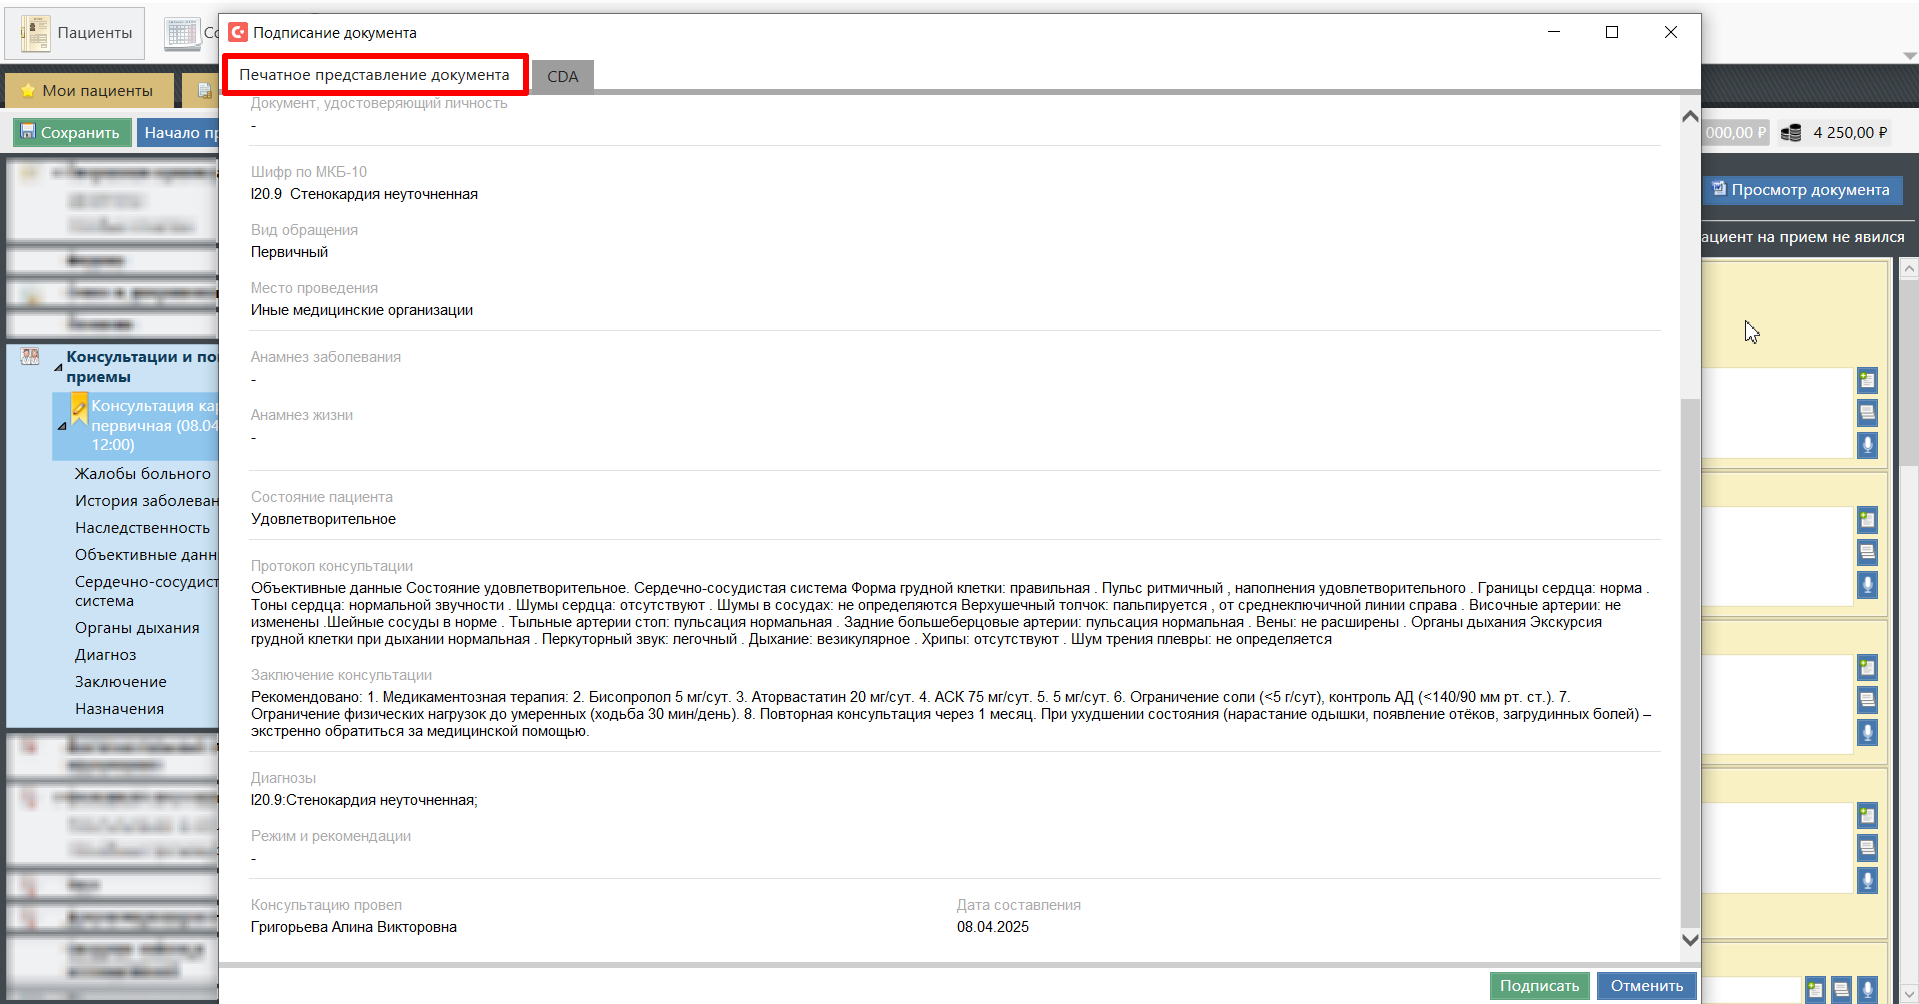Screen dimensions: 1919x1004
Task: Click the doctors icon beside Консультации и приемы
Action: pyautogui.click(x=30, y=357)
